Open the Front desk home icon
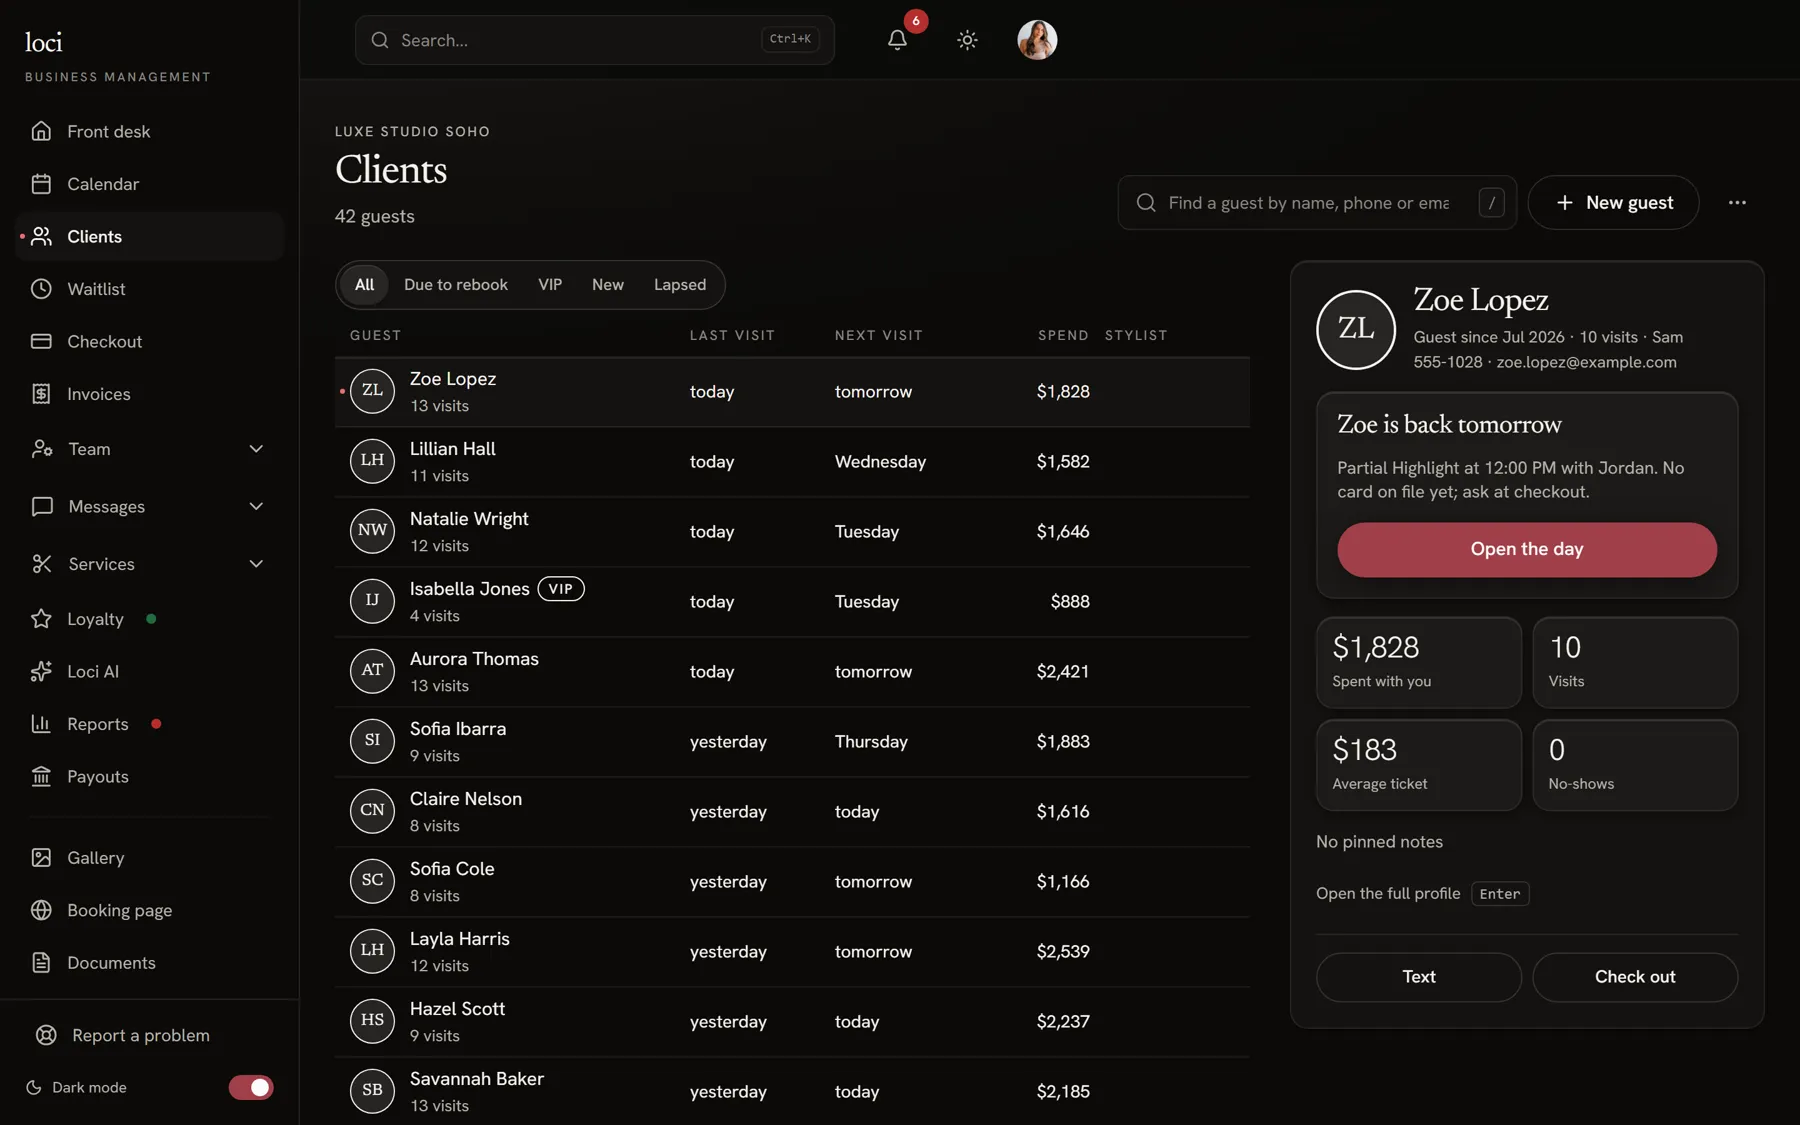 coord(41,131)
